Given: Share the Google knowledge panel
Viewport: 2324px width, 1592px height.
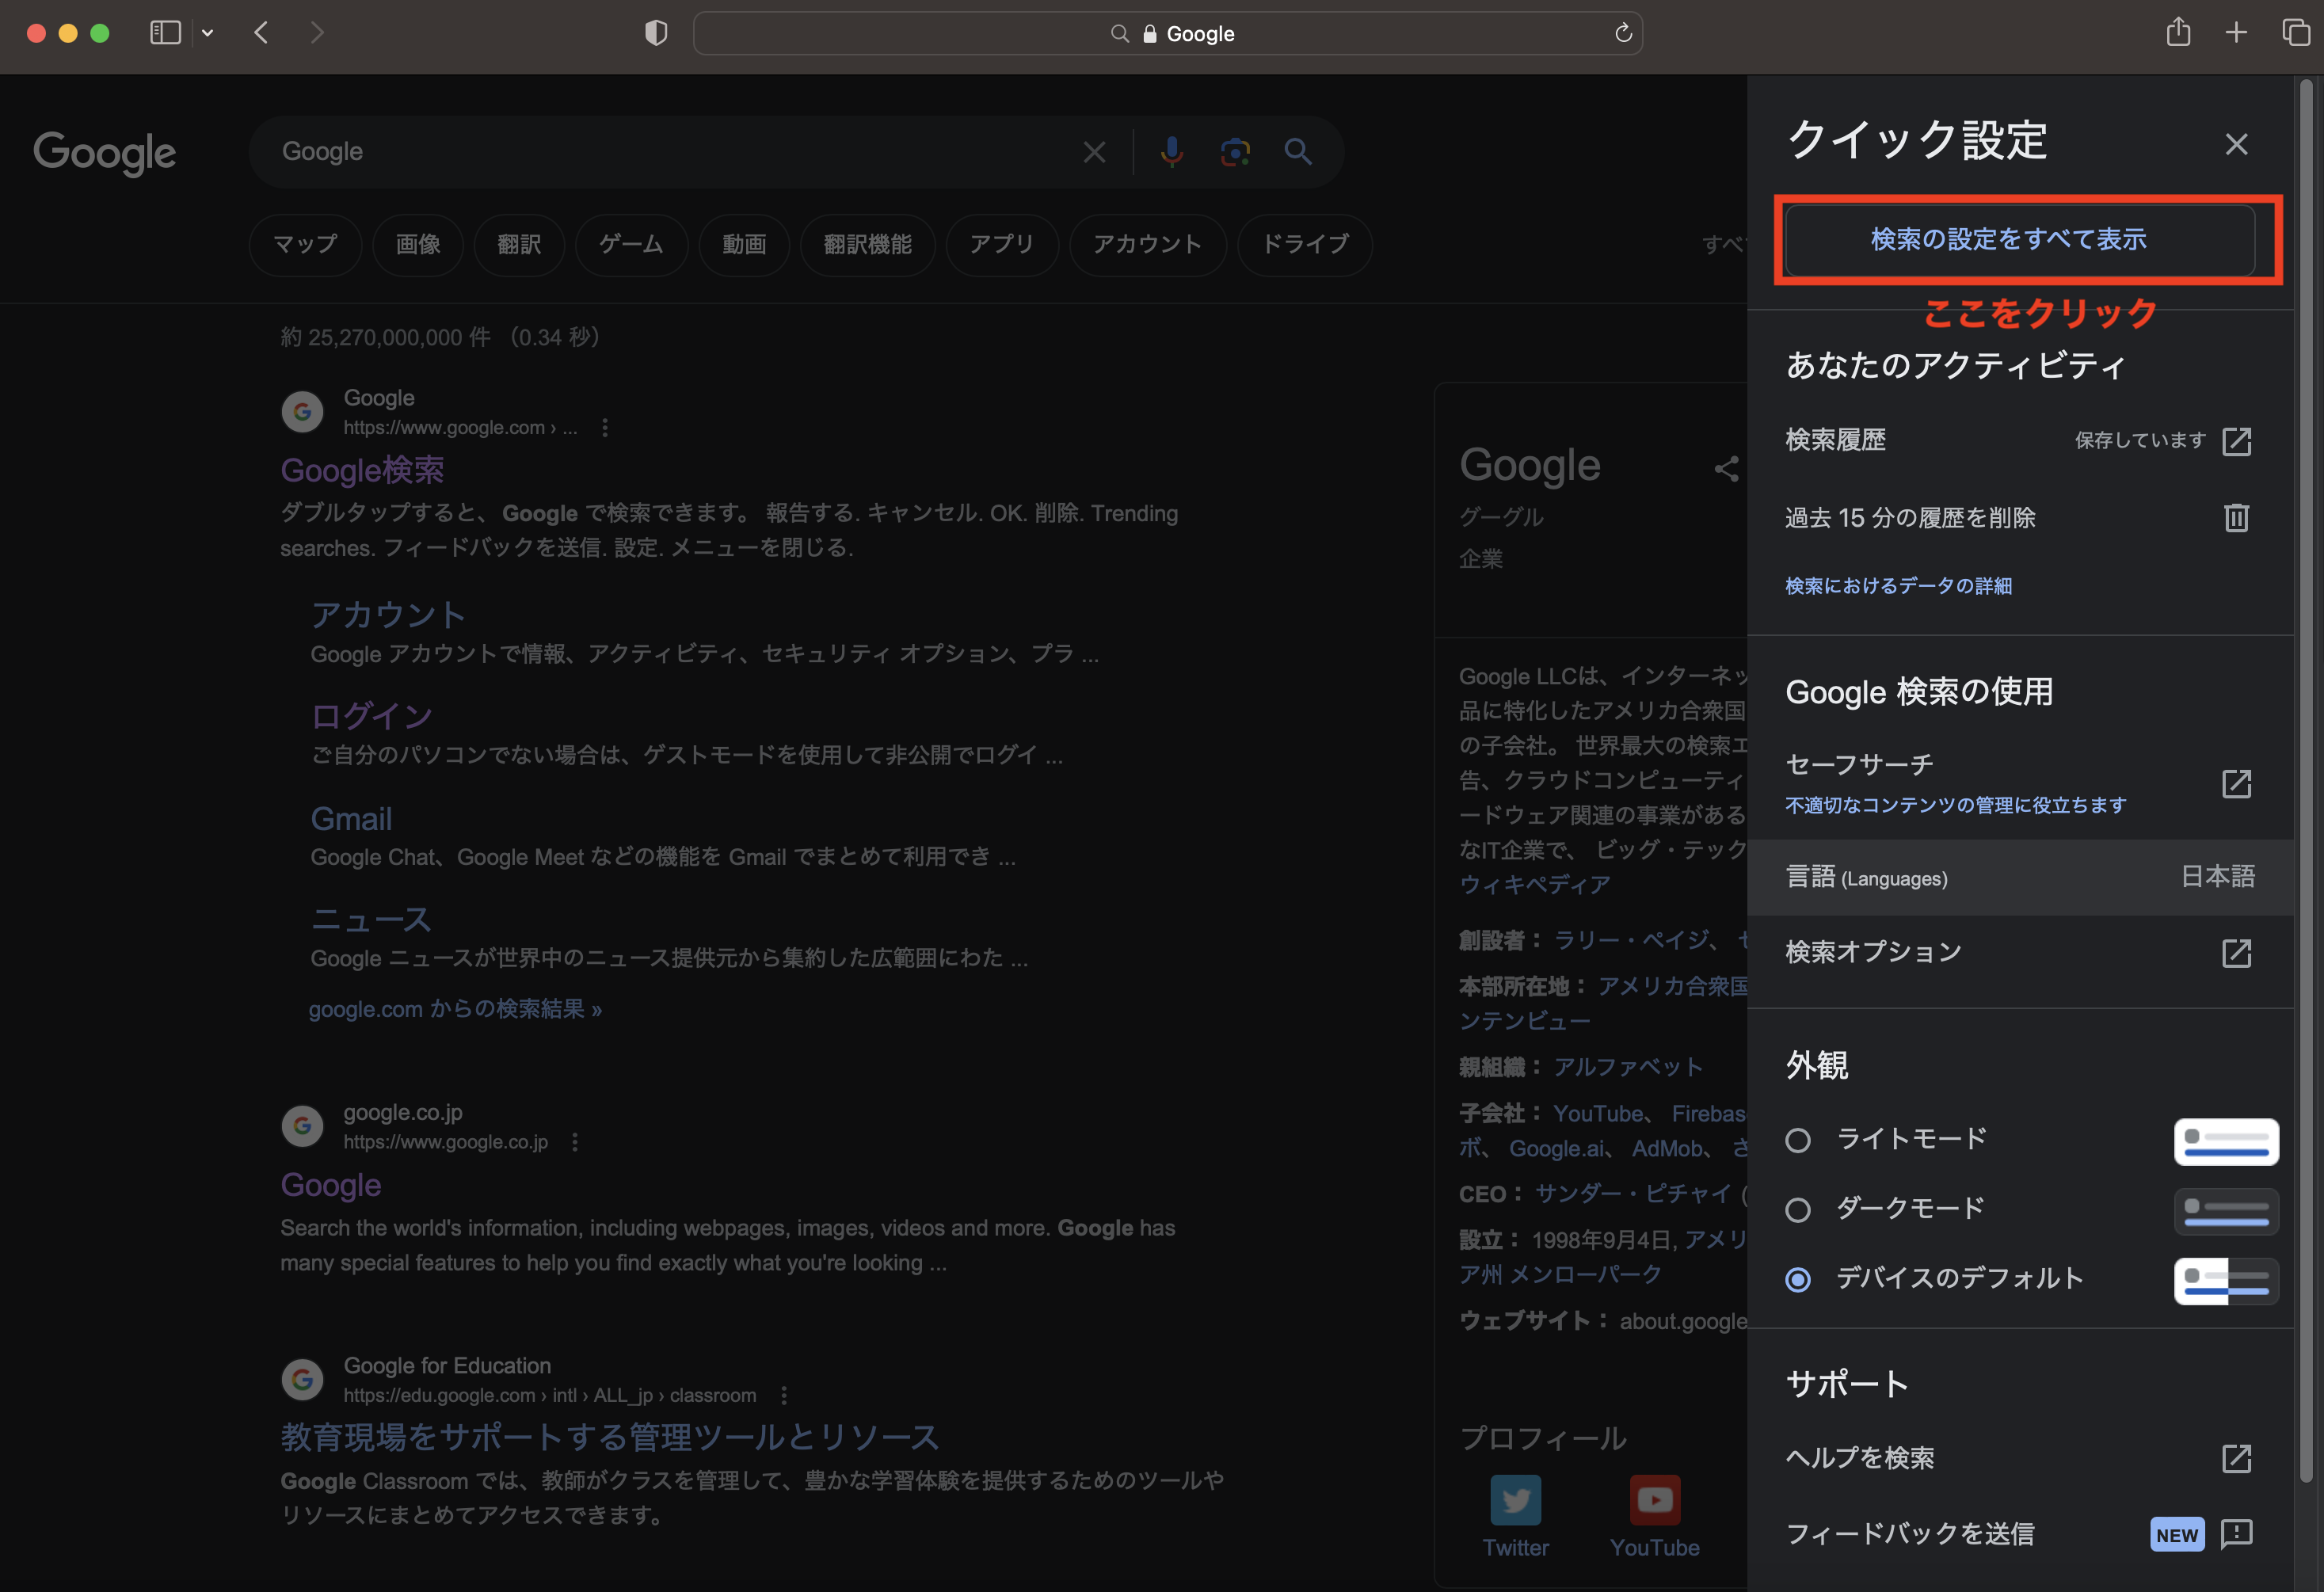Looking at the screenshot, I should [x=1726, y=468].
